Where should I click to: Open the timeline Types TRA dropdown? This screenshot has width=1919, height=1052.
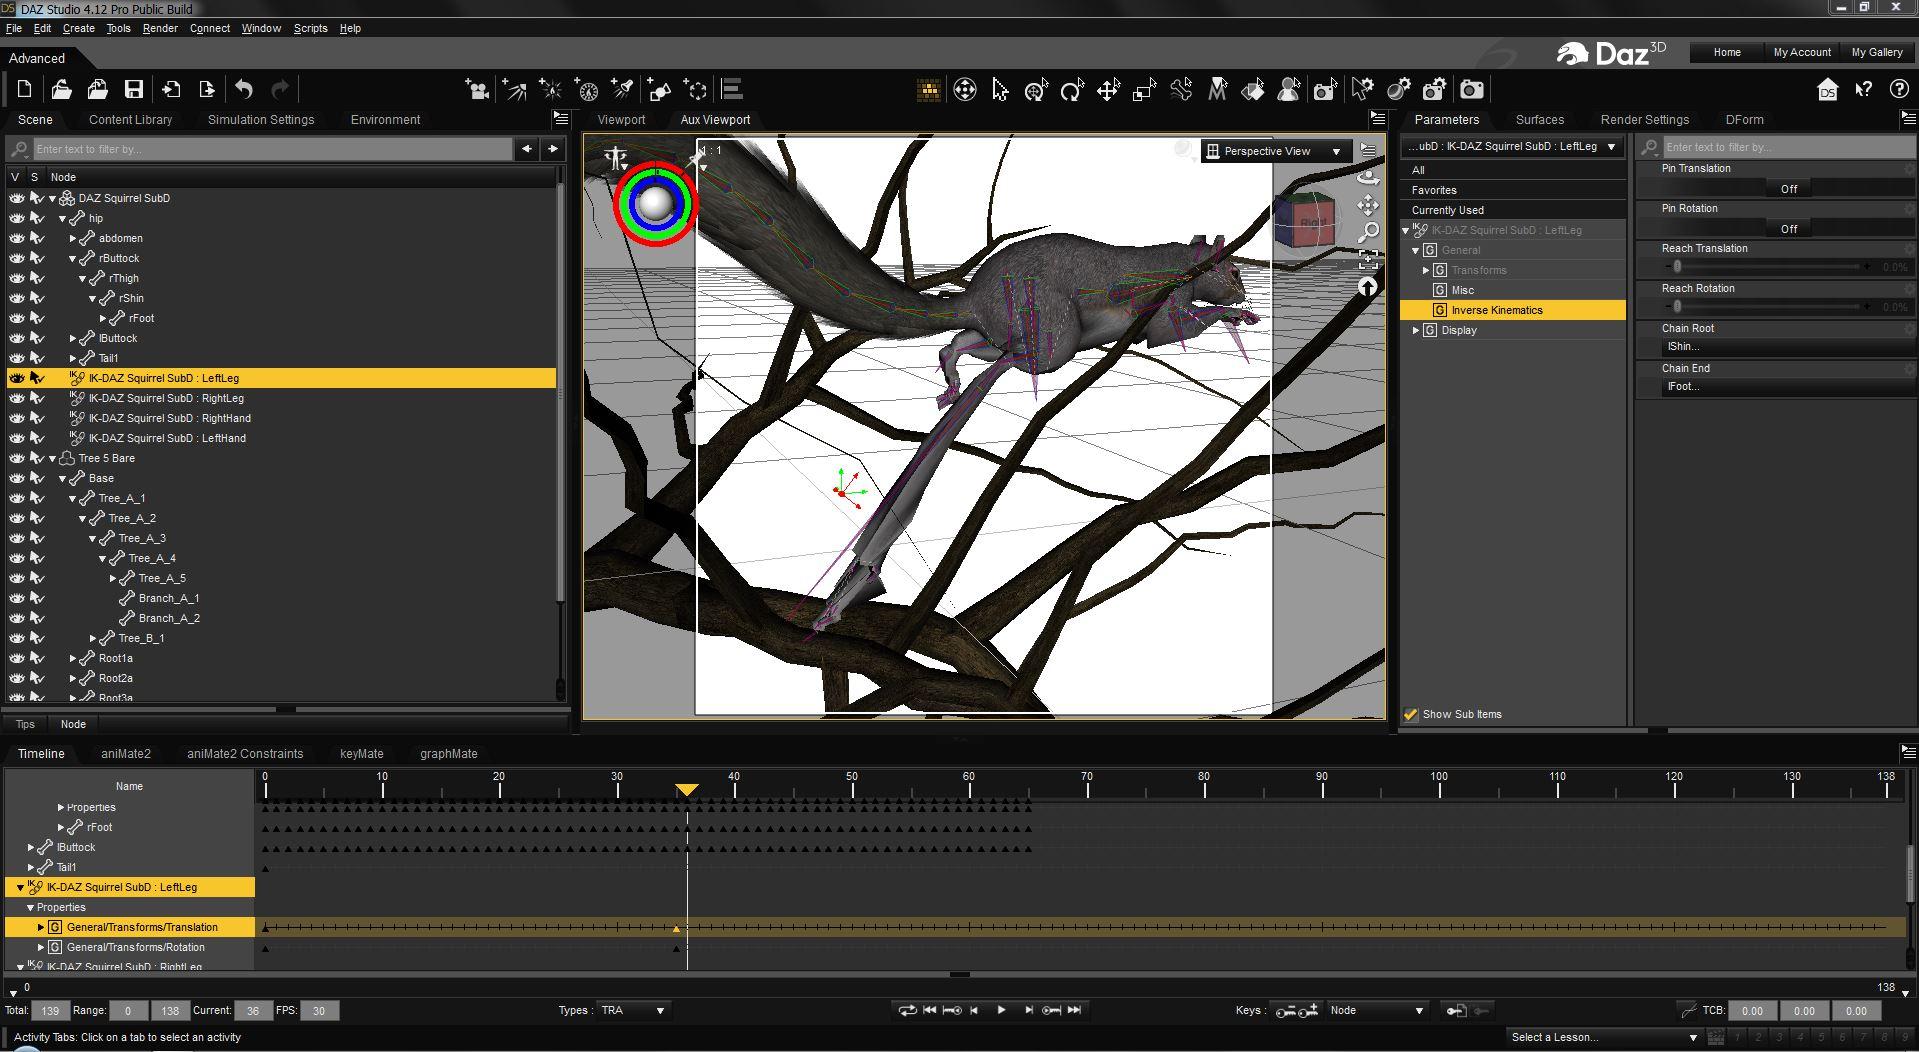(633, 1010)
